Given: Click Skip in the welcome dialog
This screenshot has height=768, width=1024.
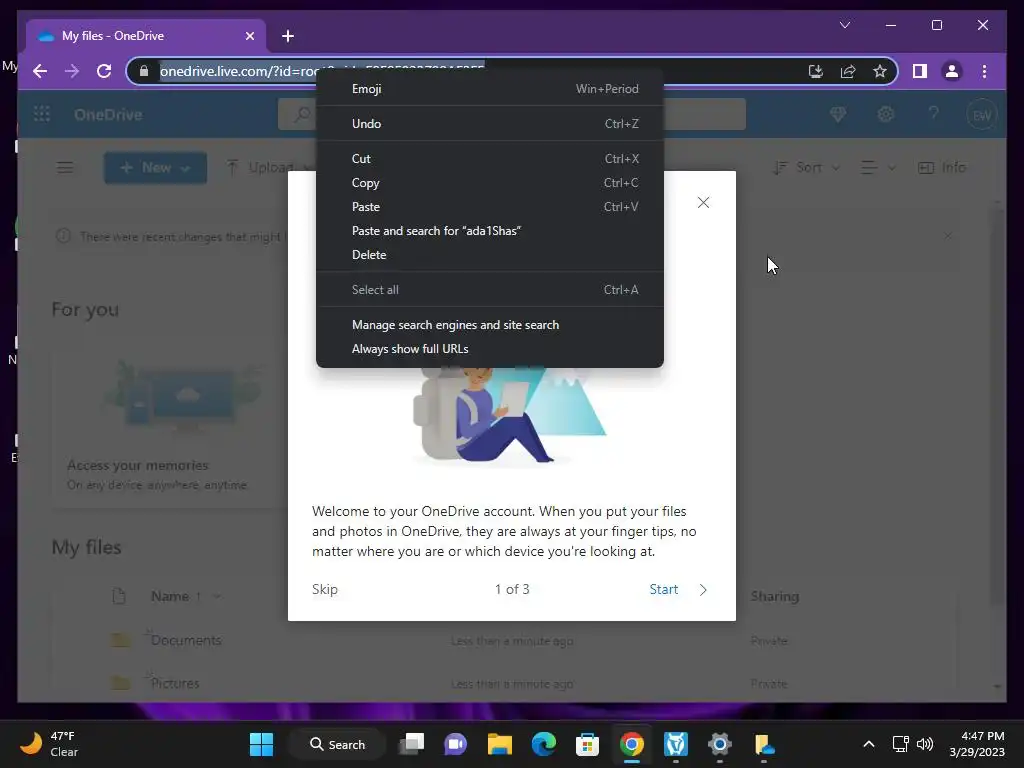Looking at the screenshot, I should pos(325,589).
